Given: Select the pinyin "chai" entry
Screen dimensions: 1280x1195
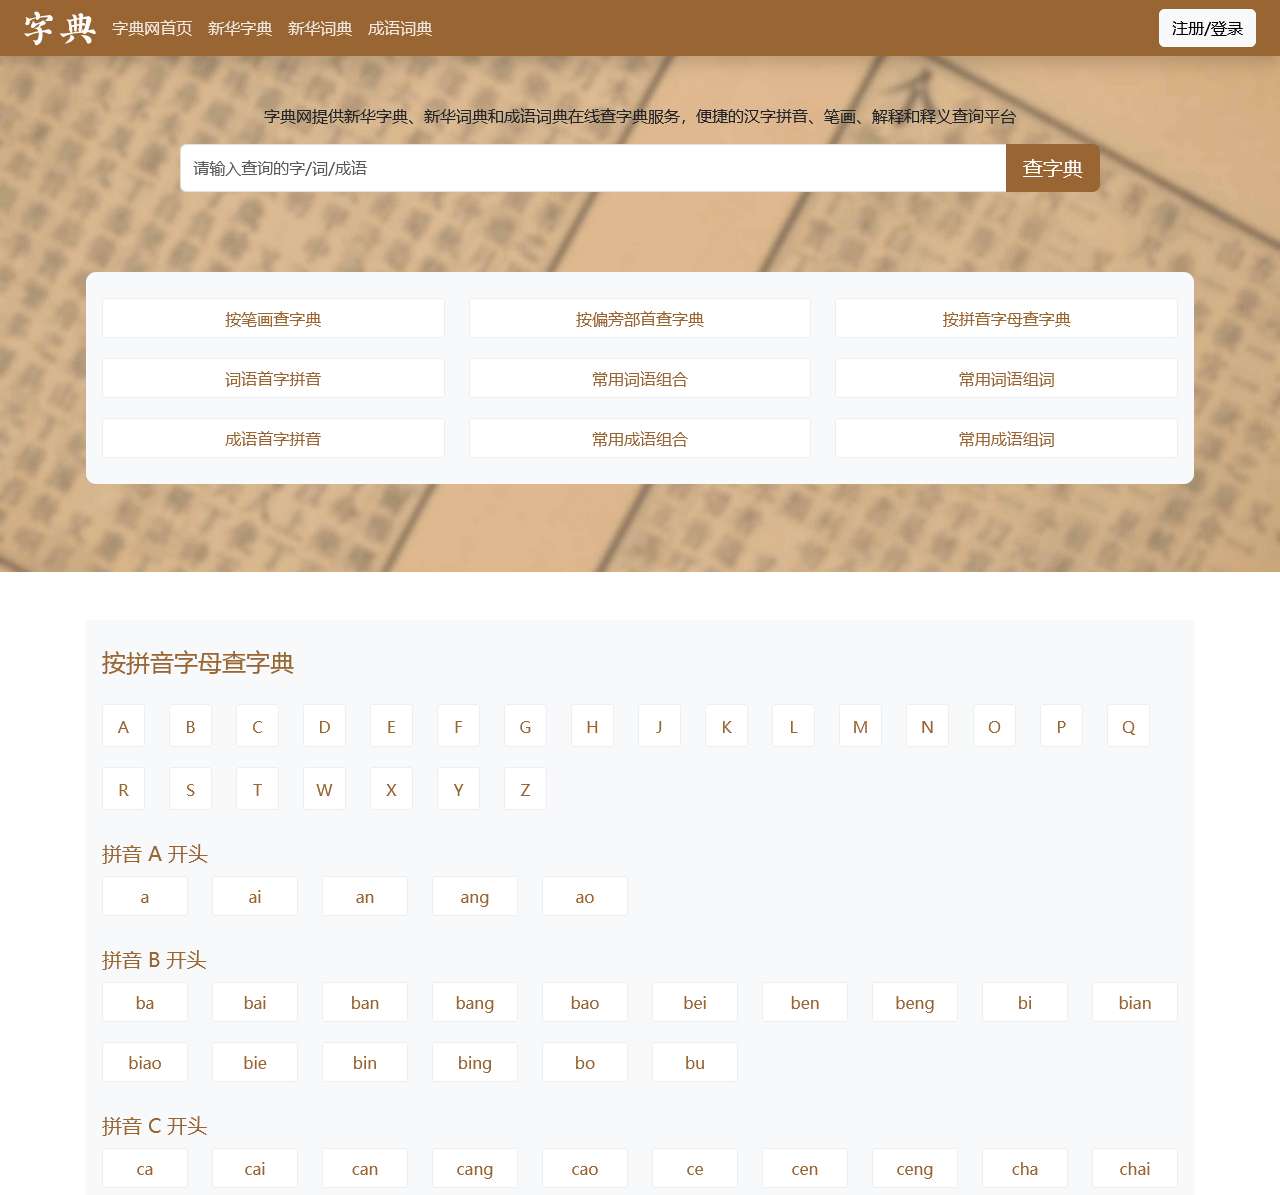Looking at the screenshot, I should 1134,1169.
